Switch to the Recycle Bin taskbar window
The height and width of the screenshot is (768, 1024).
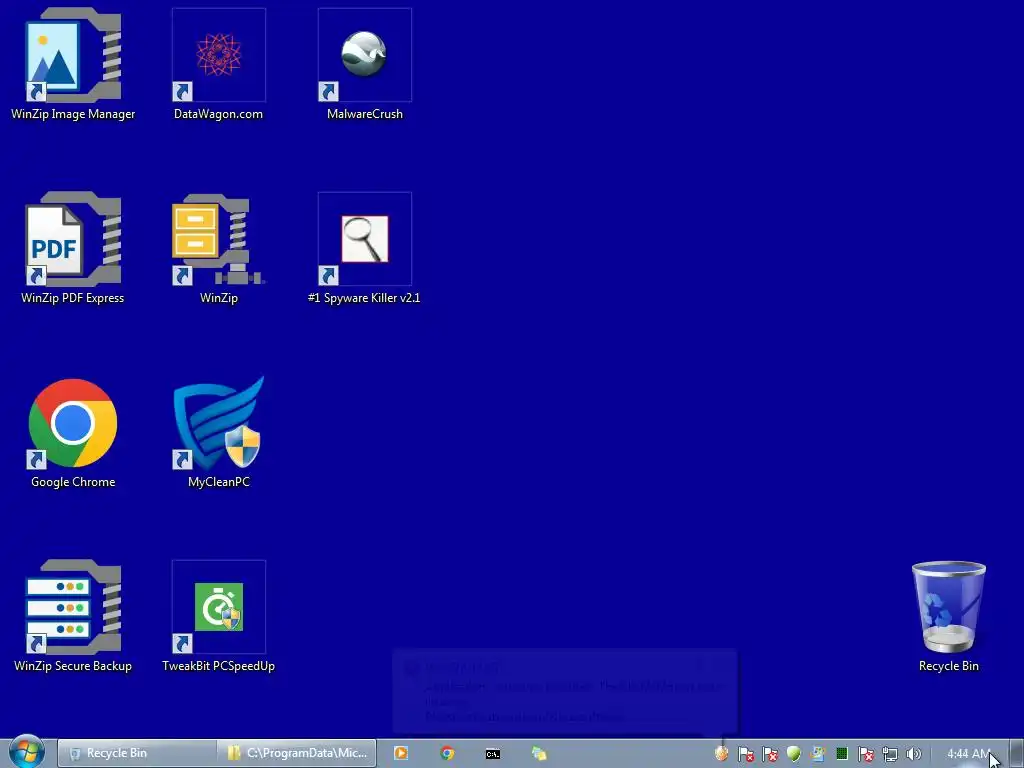137,753
